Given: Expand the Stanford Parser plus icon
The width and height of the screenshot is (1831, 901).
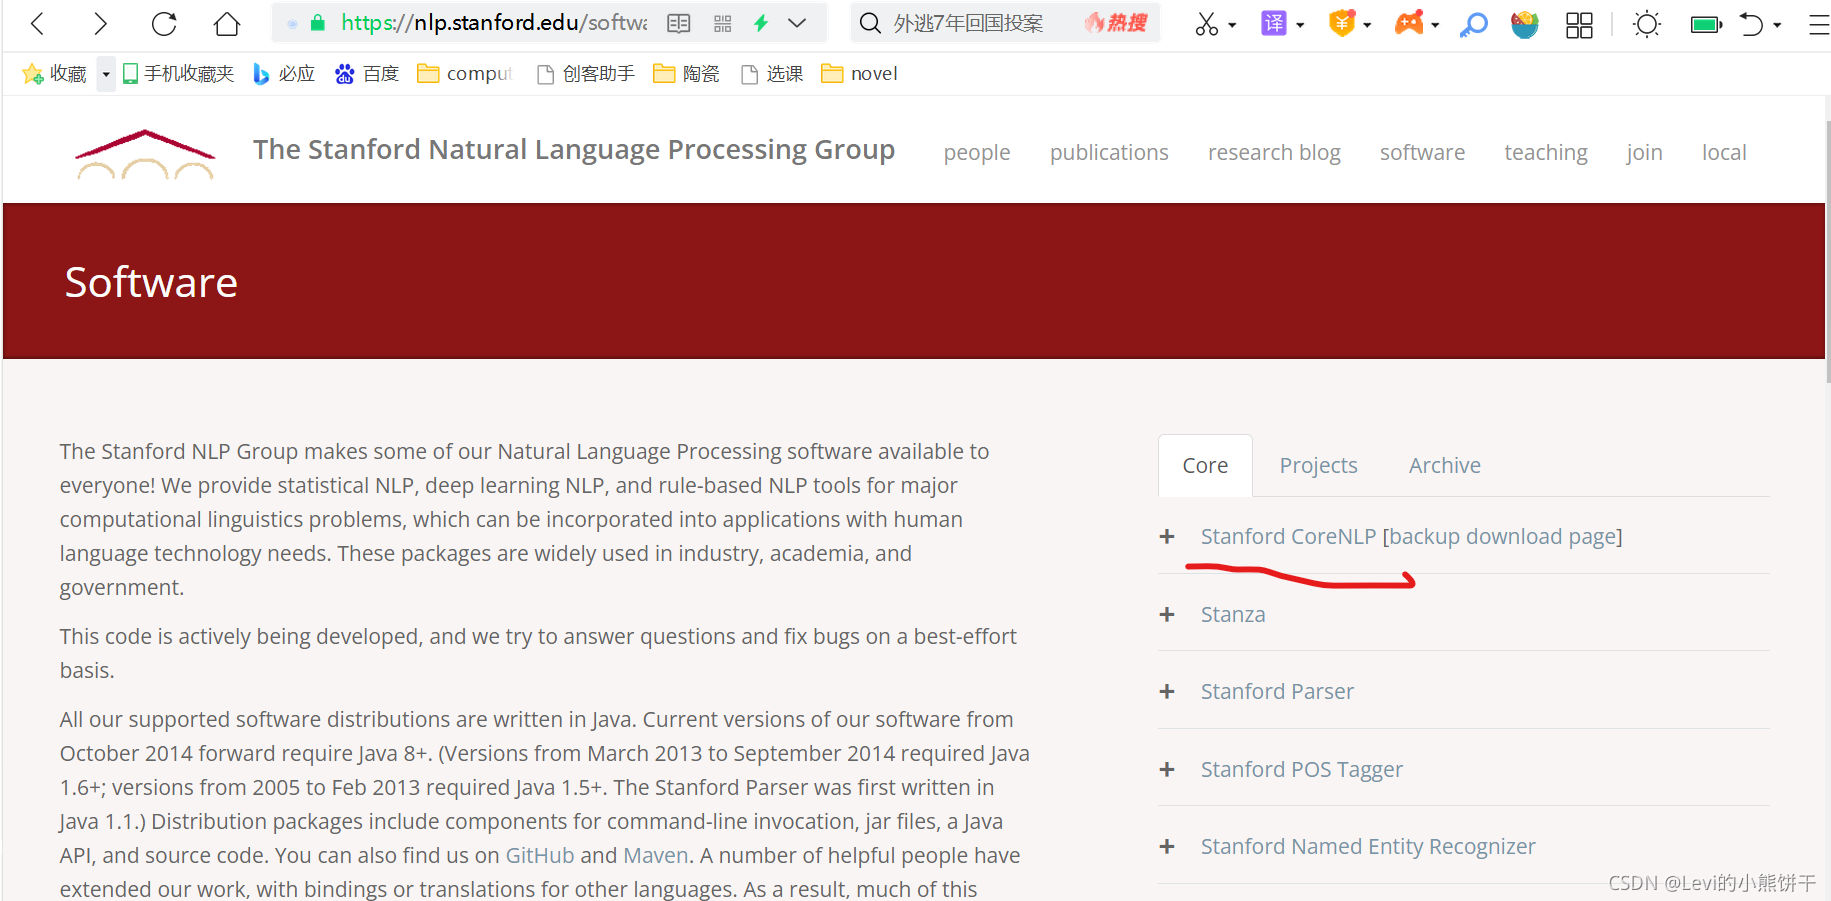Looking at the screenshot, I should 1167,692.
